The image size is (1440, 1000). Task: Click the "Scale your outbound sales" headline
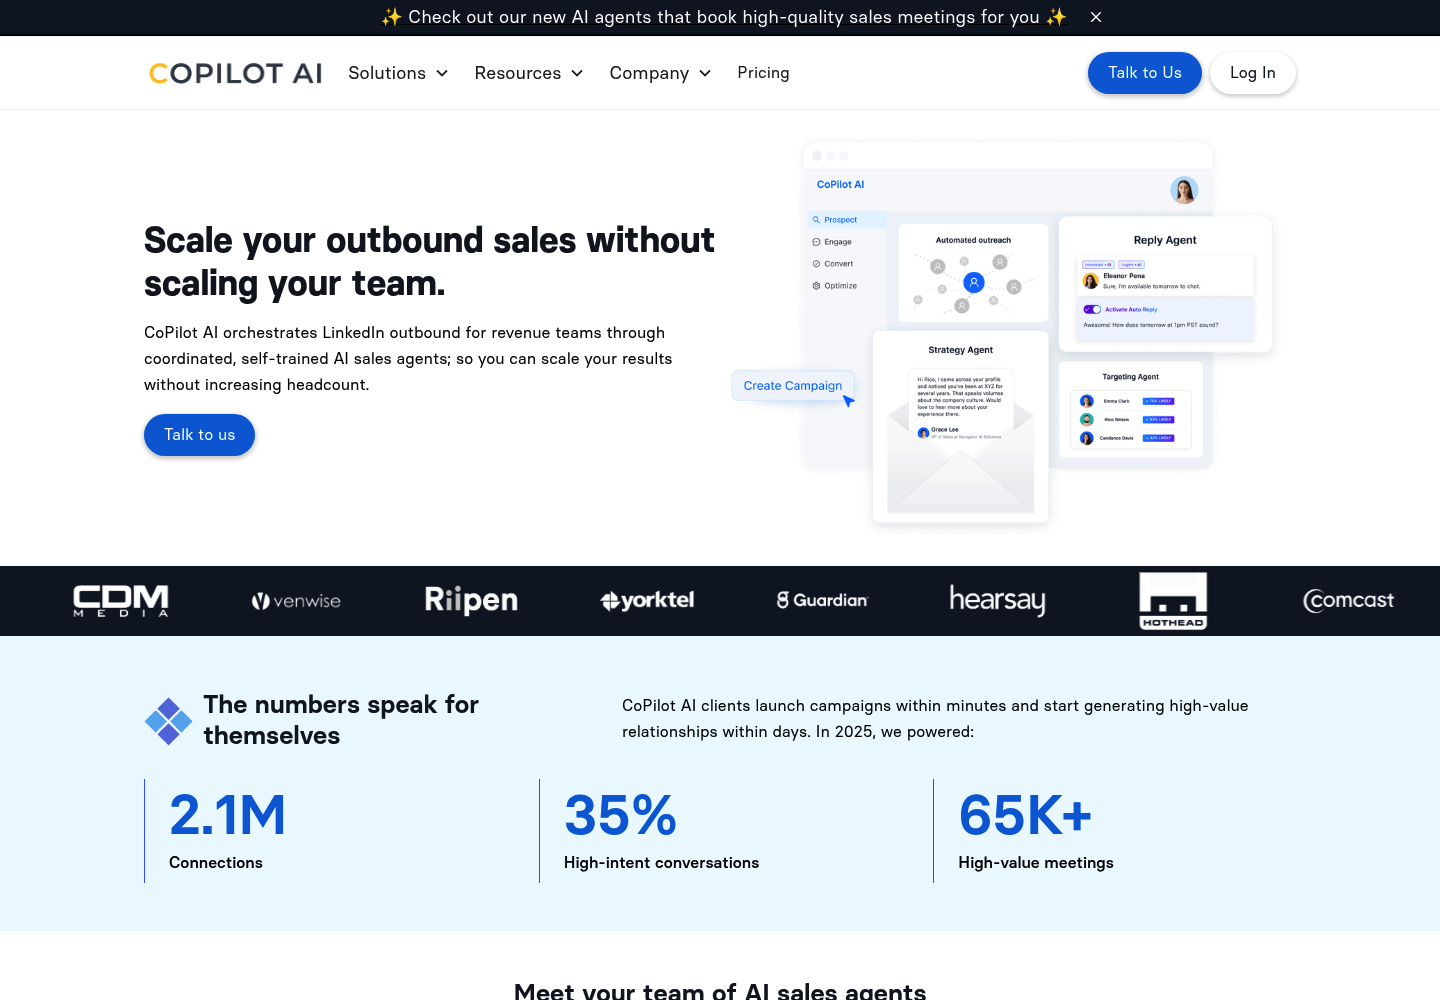[429, 262]
